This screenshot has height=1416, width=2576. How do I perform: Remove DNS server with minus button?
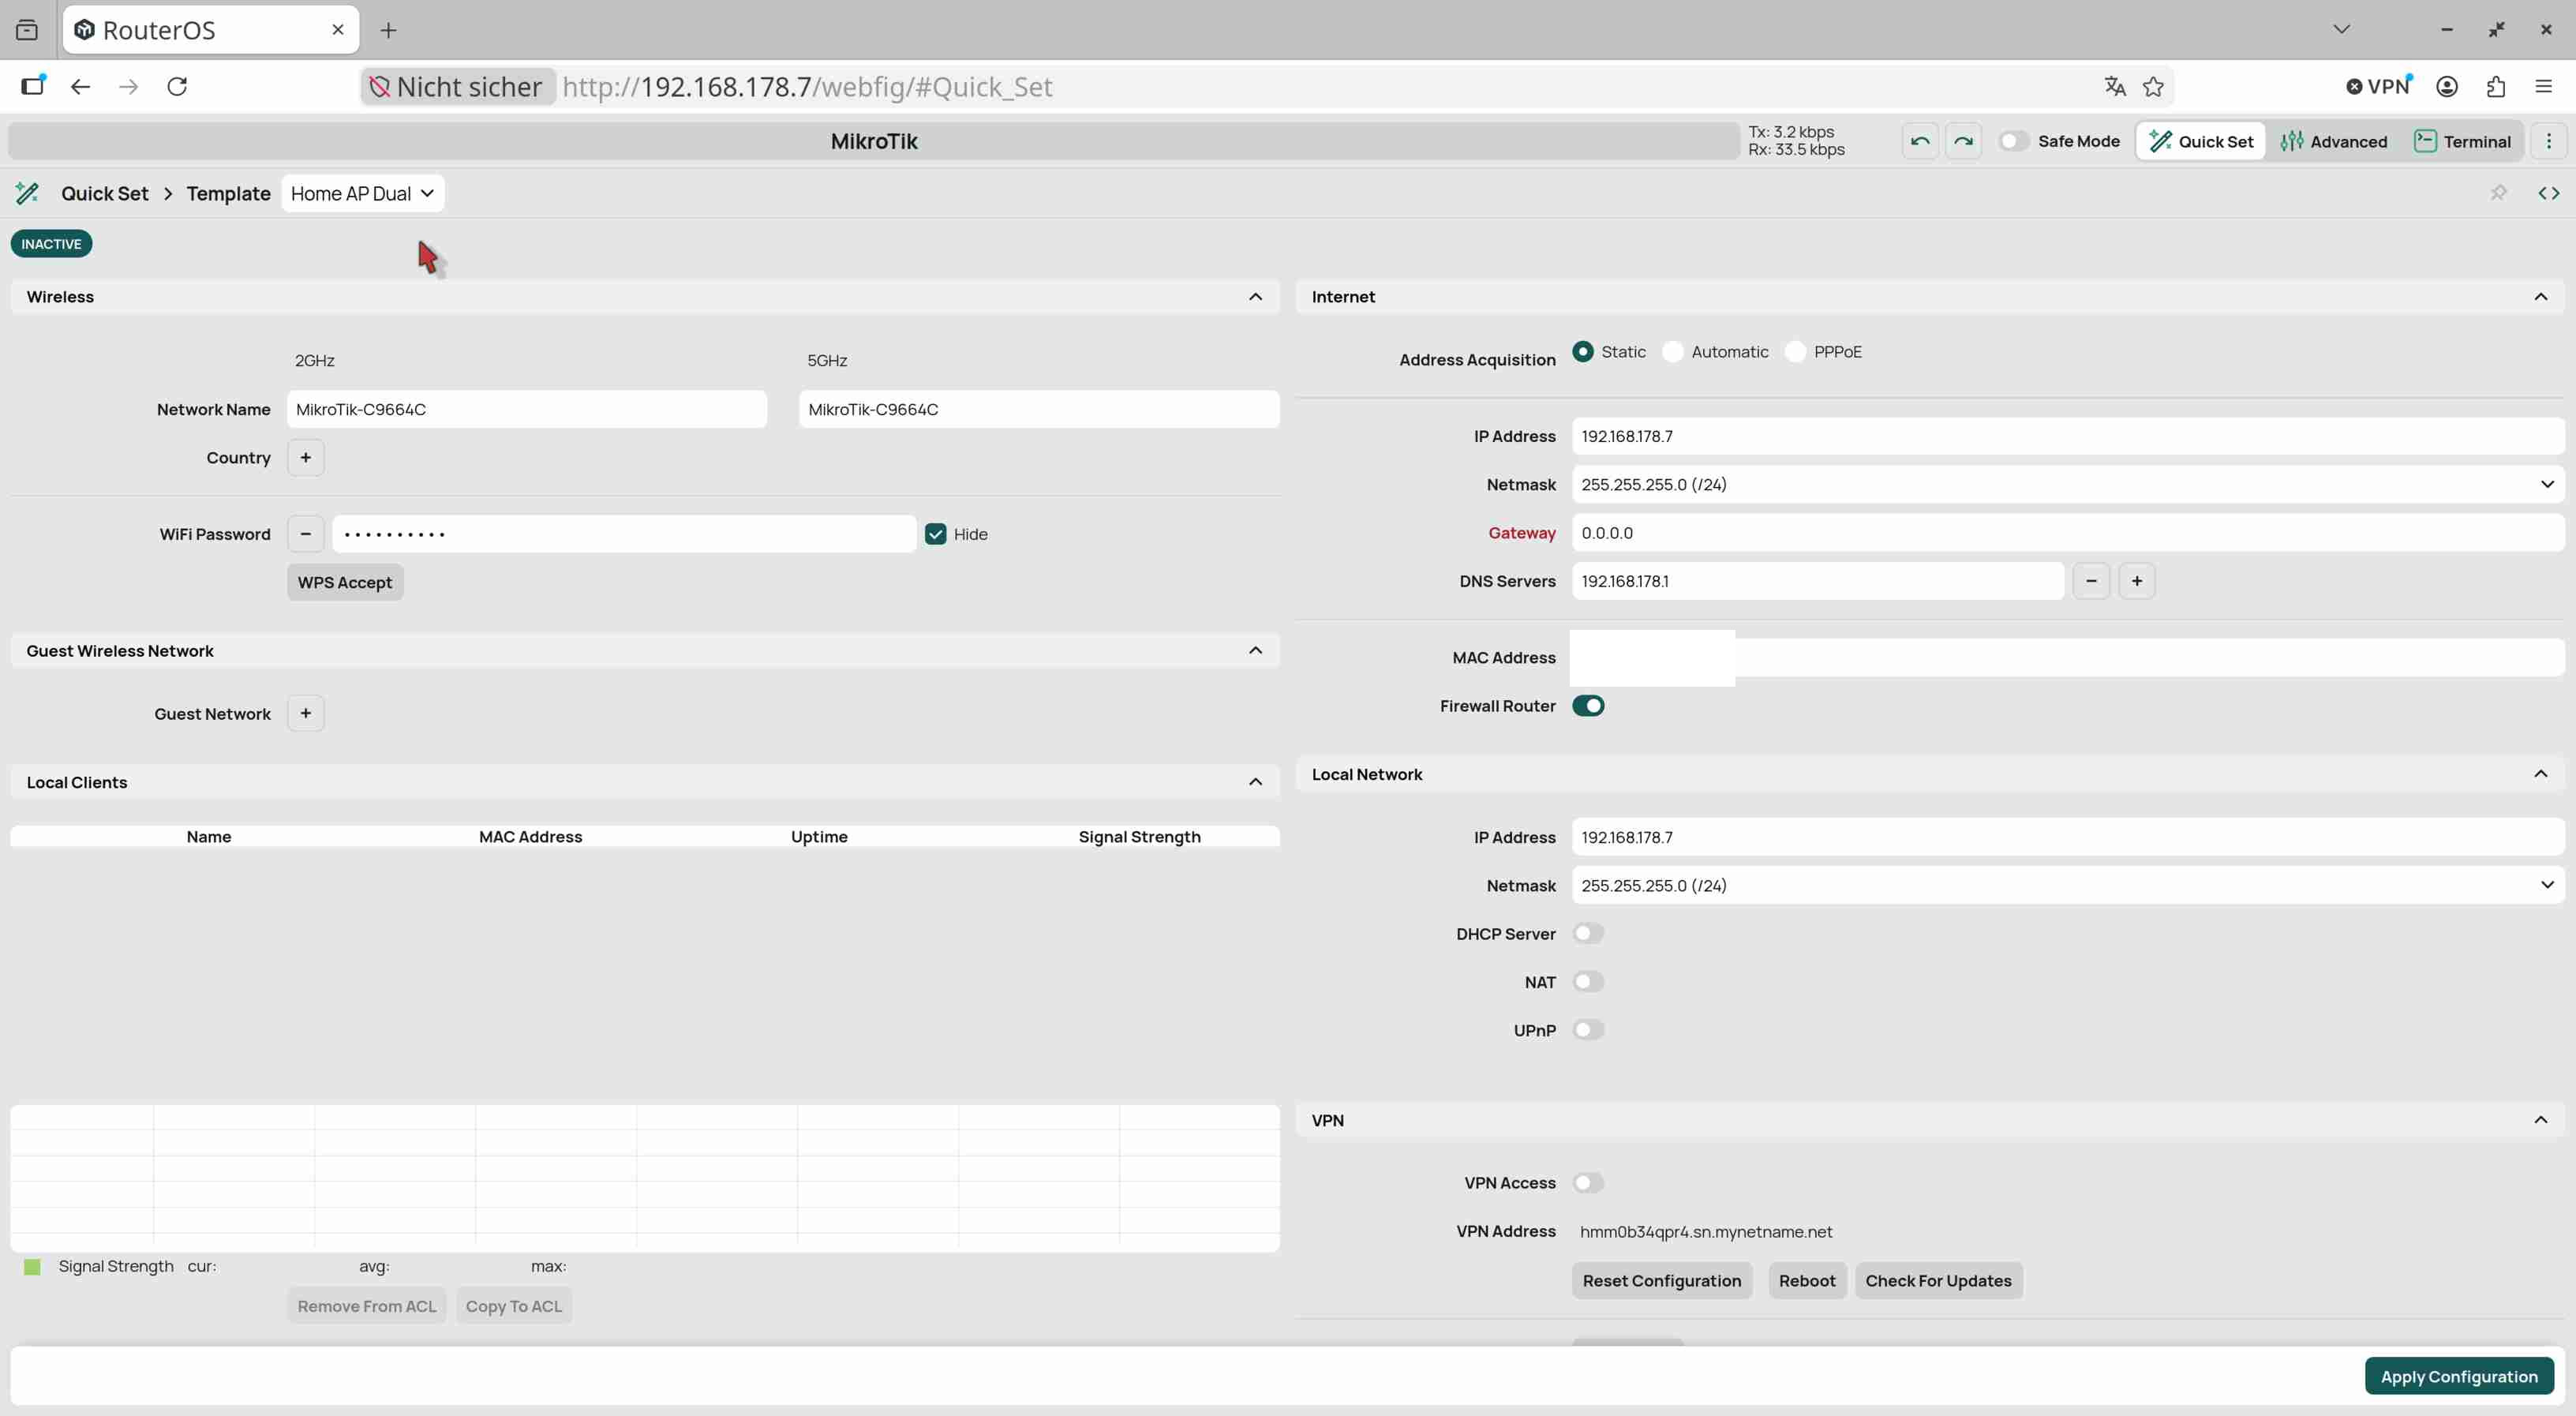(x=2091, y=581)
